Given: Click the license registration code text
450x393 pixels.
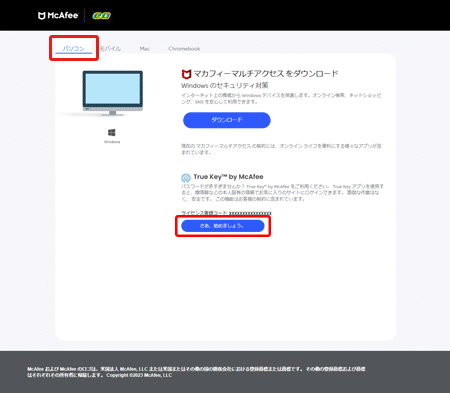Looking at the screenshot, I should (226, 213).
